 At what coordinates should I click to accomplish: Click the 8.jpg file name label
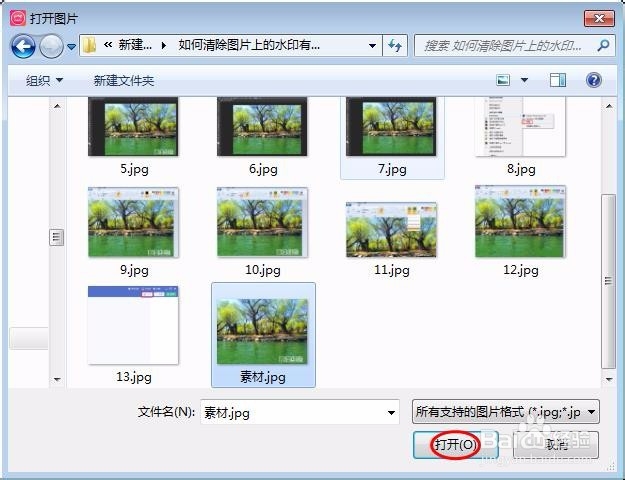point(521,169)
